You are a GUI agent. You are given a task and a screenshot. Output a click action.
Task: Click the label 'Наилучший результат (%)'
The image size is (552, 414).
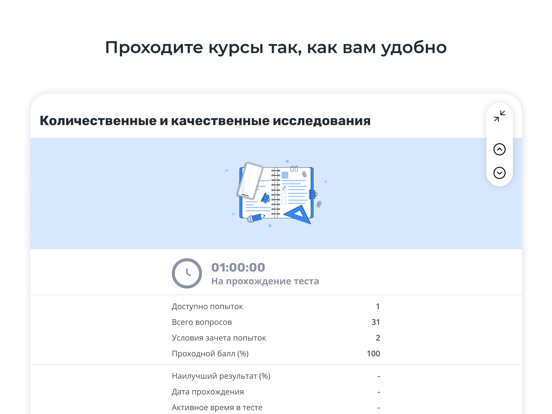[x=221, y=376]
